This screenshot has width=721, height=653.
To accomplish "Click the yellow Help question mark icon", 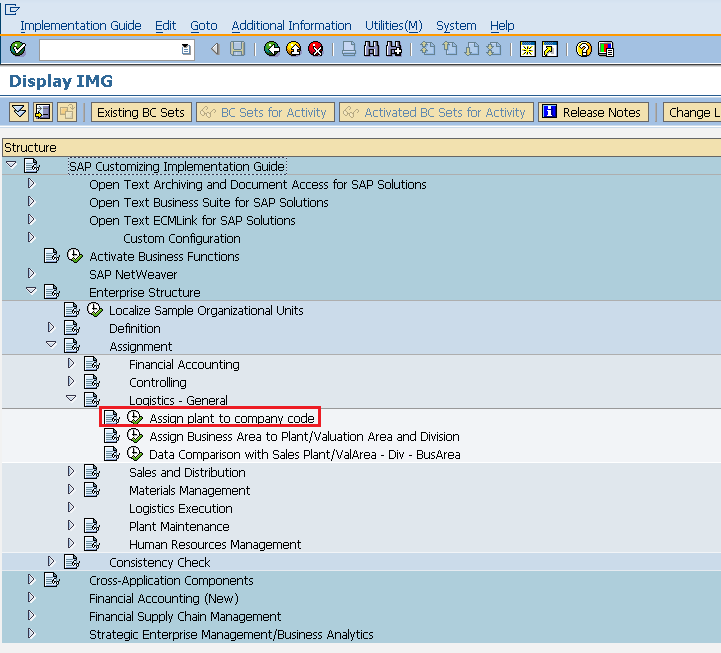I will point(584,49).
